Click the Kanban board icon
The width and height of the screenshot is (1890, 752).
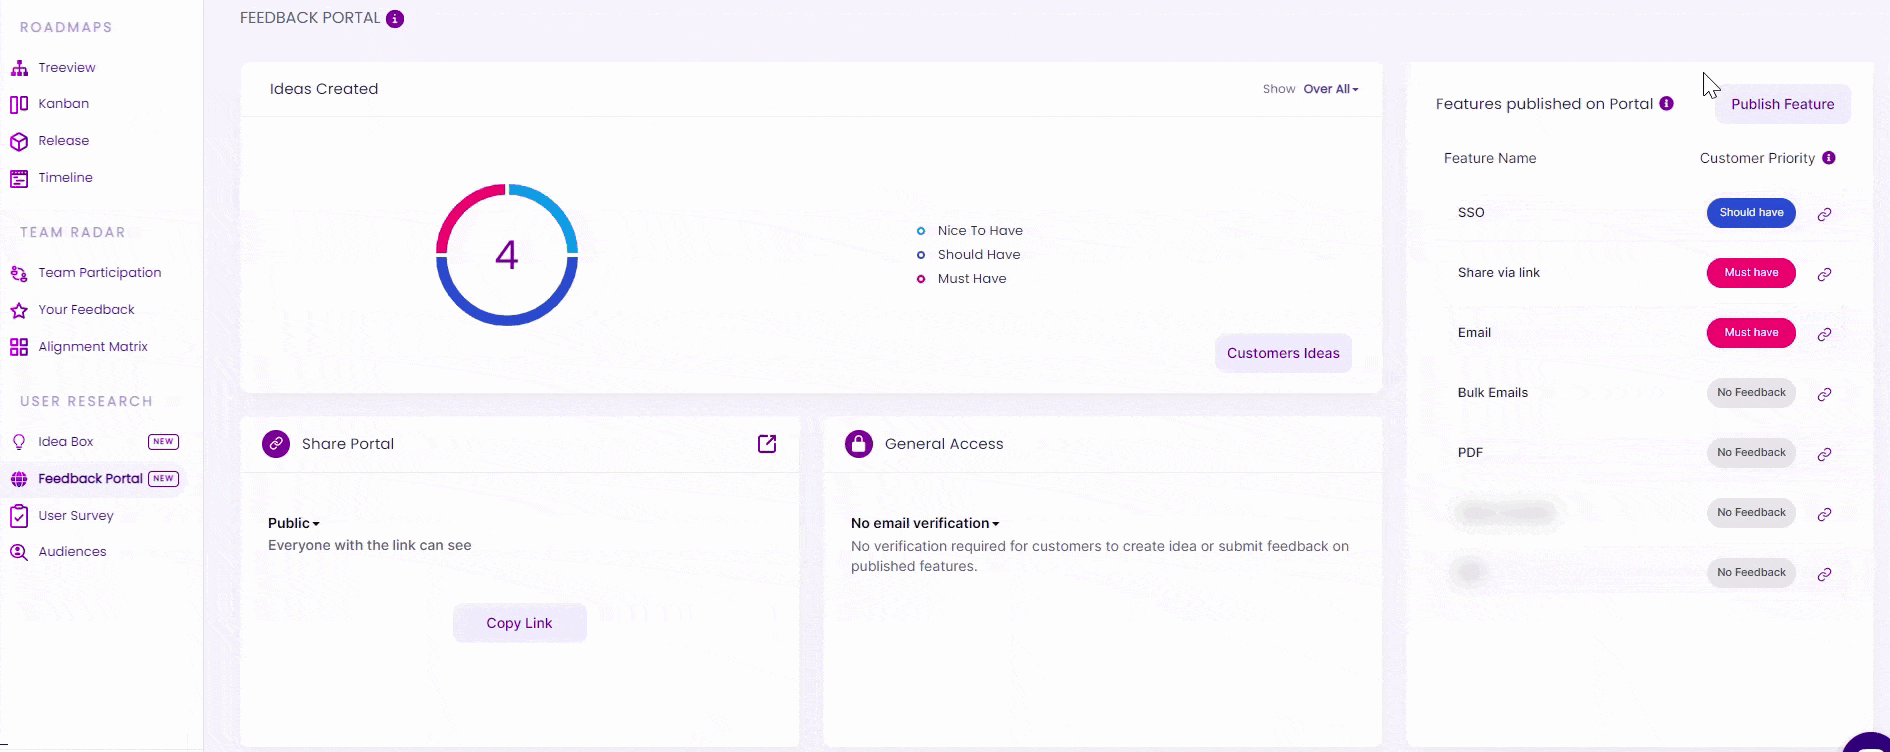pyautogui.click(x=19, y=104)
